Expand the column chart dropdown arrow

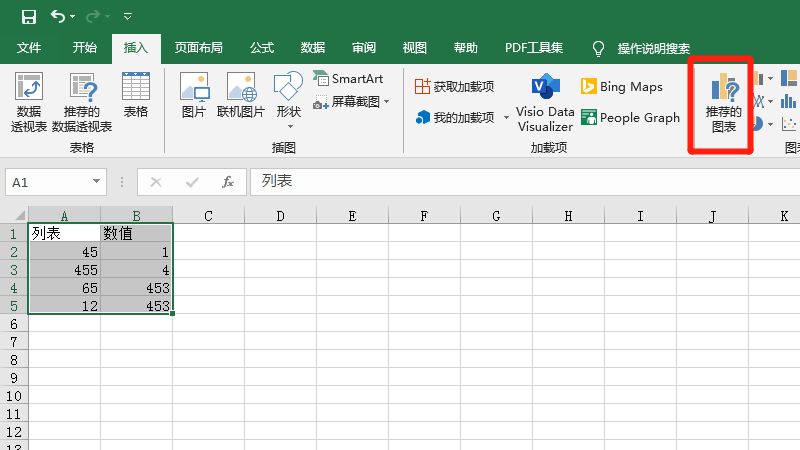[x=770, y=79]
